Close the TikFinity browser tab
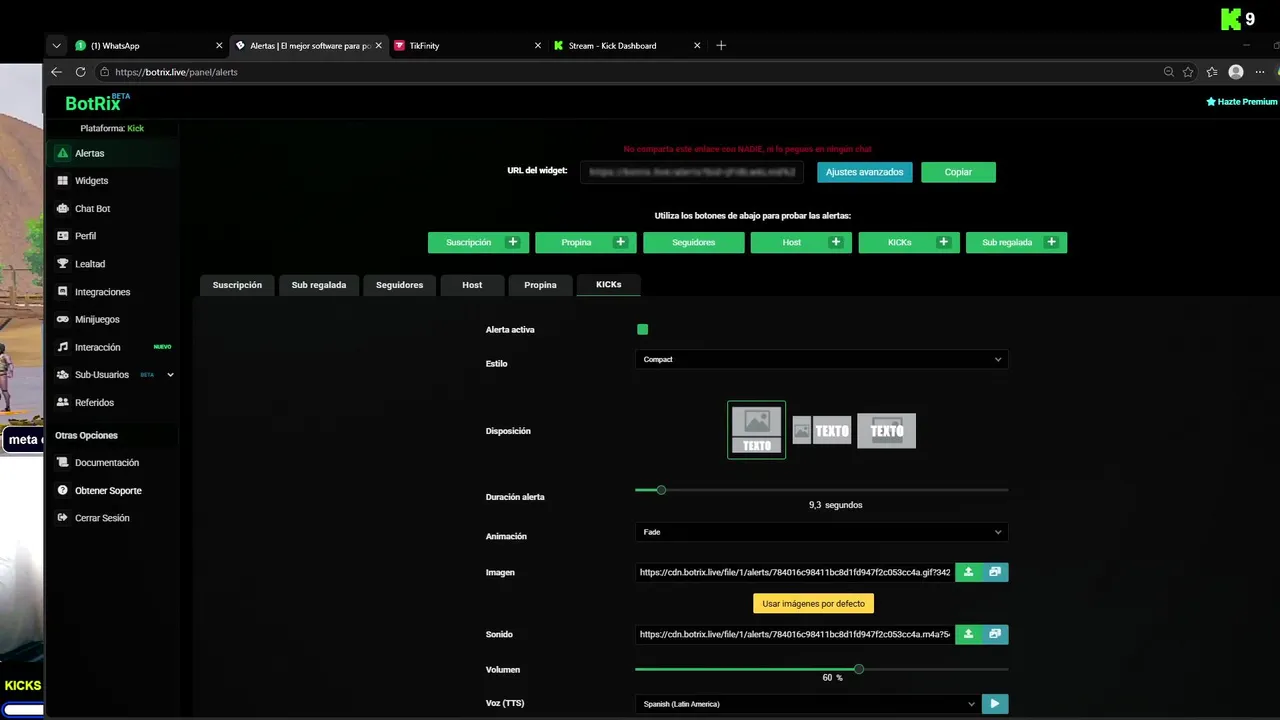This screenshot has width=1280, height=720. pos(537,45)
